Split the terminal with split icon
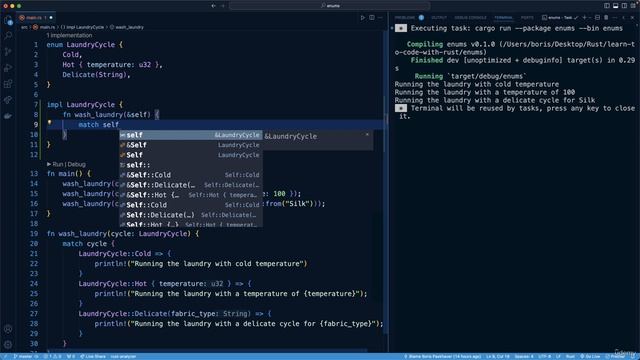This screenshot has height=360, width=640. [x=597, y=18]
